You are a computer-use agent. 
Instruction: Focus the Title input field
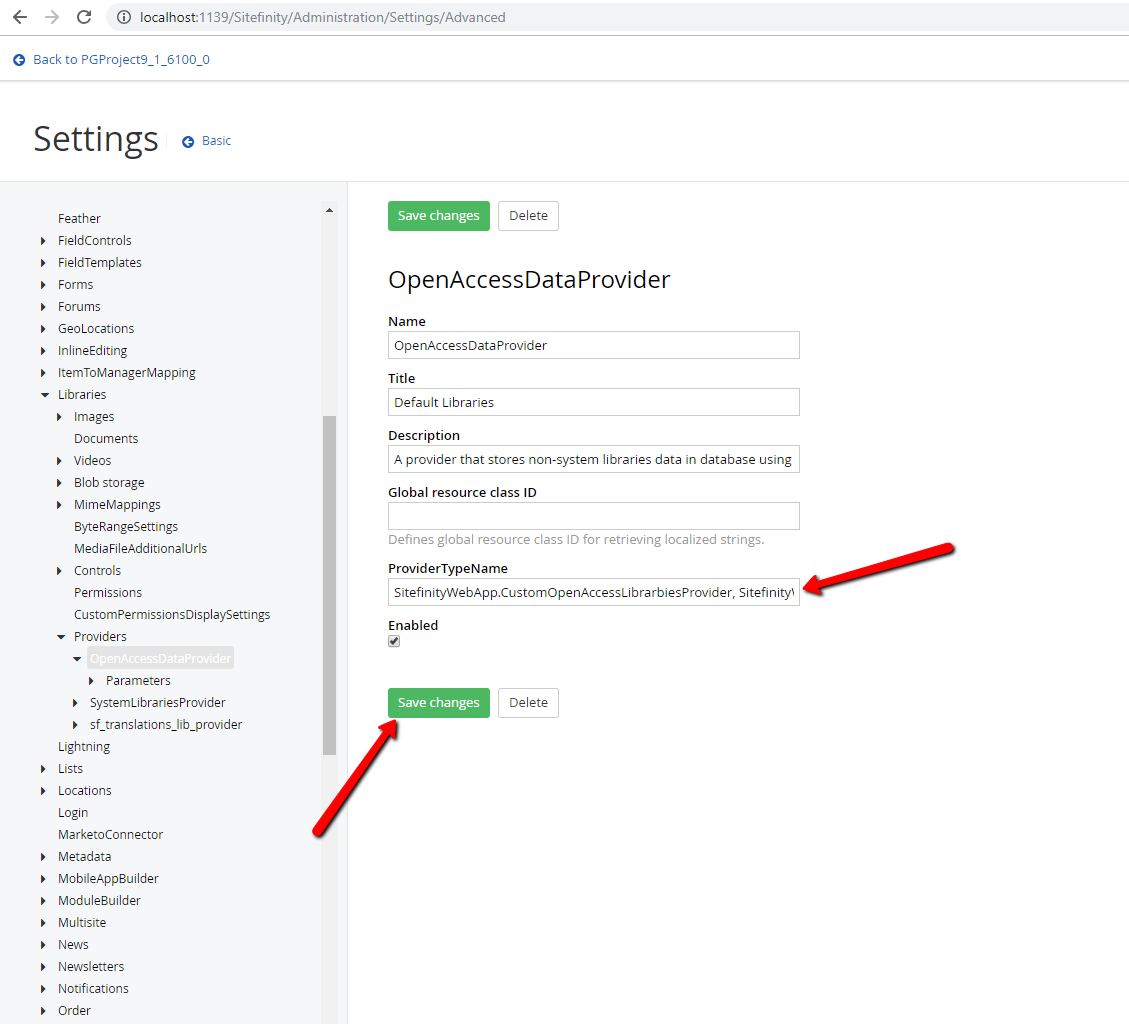[593, 402]
